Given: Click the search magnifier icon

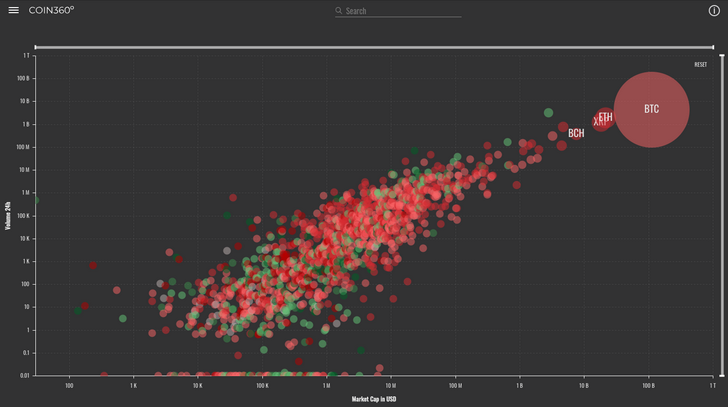Looking at the screenshot, I should (x=338, y=10).
